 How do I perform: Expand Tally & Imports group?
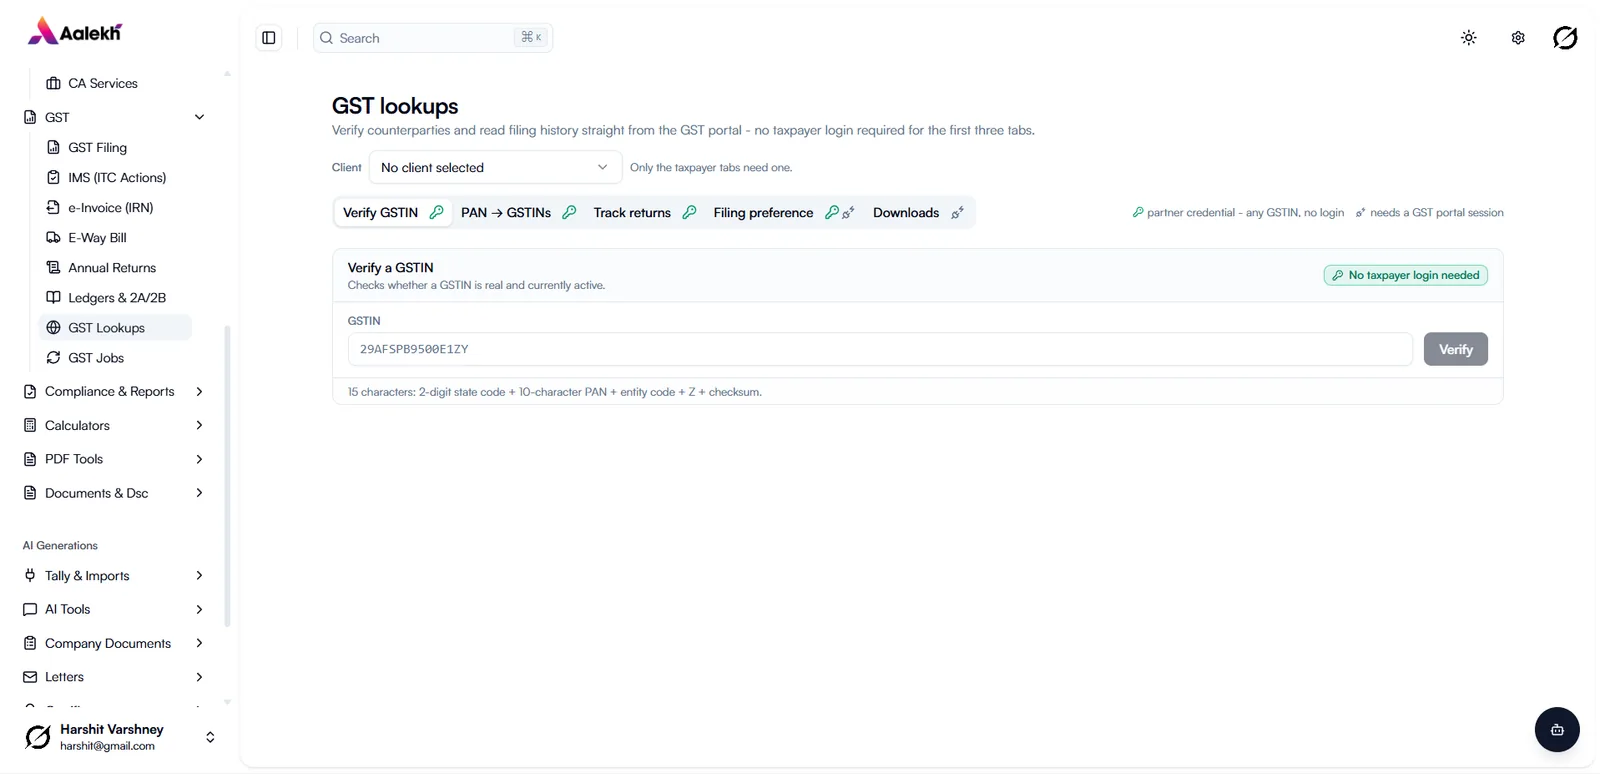[x=114, y=575]
